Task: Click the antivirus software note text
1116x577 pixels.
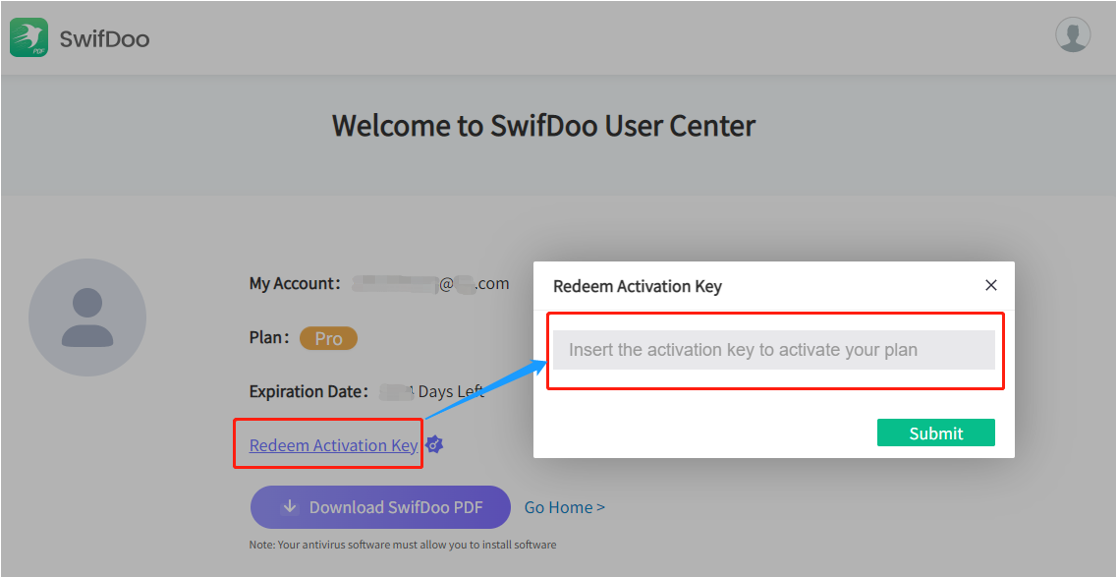Action: (x=403, y=545)
